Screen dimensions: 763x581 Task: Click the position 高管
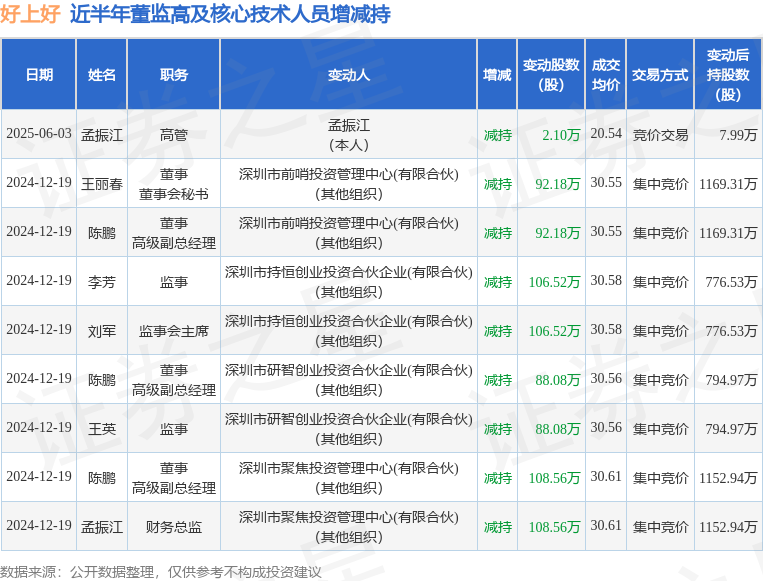click(174, 135)
